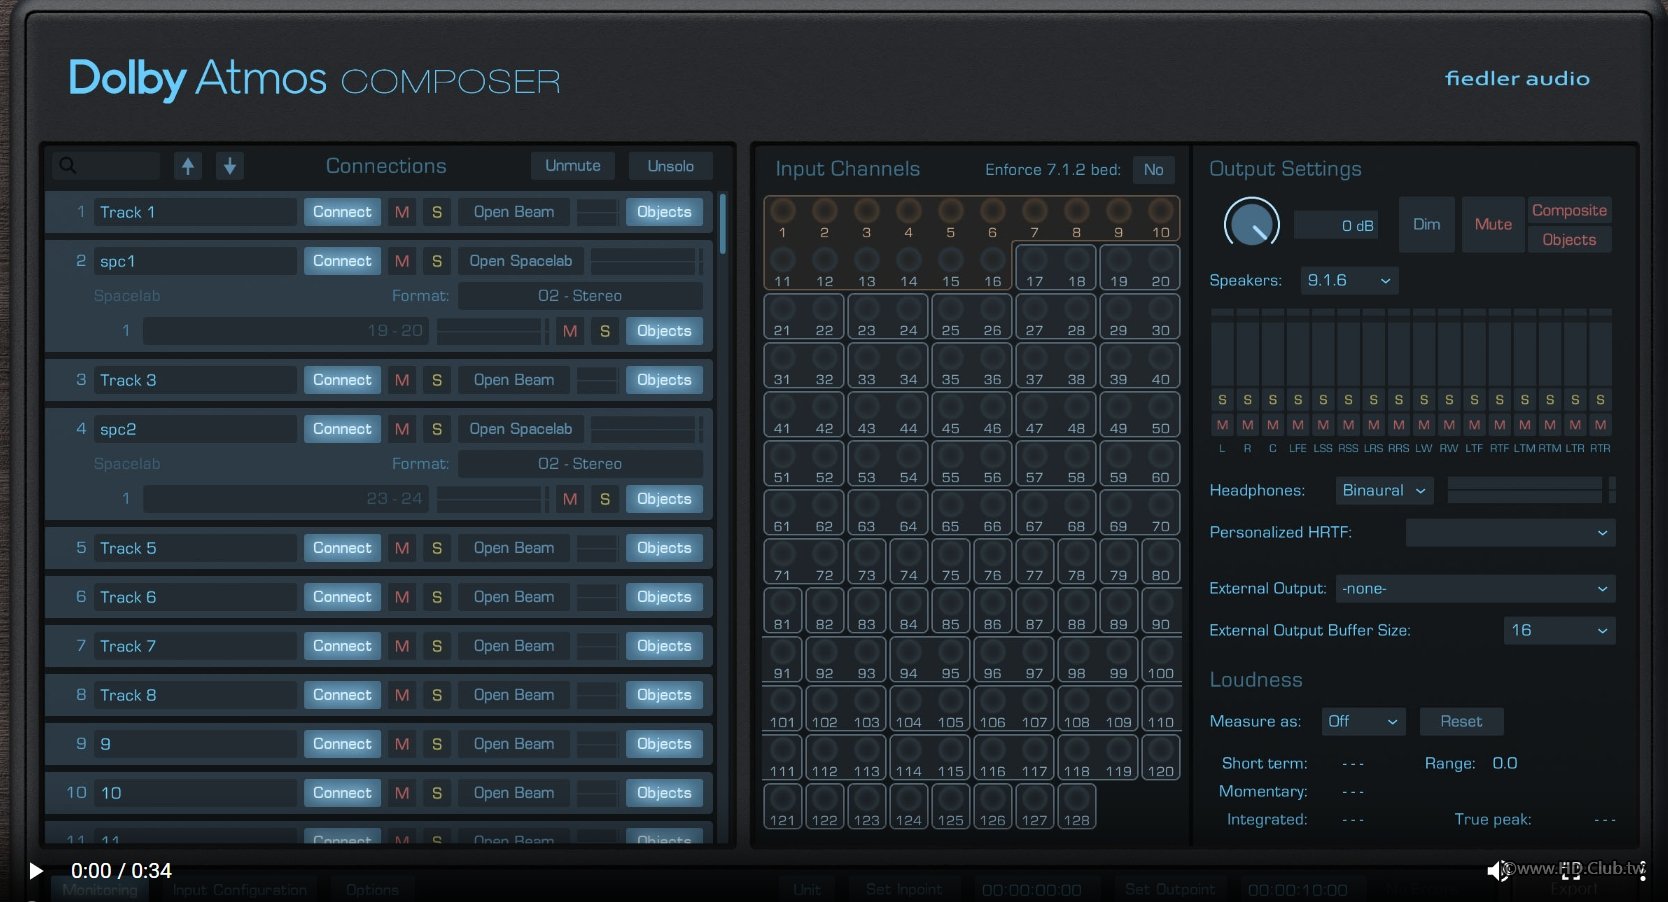Toggle Enforce 7.1.2 bed setting

1153,170
